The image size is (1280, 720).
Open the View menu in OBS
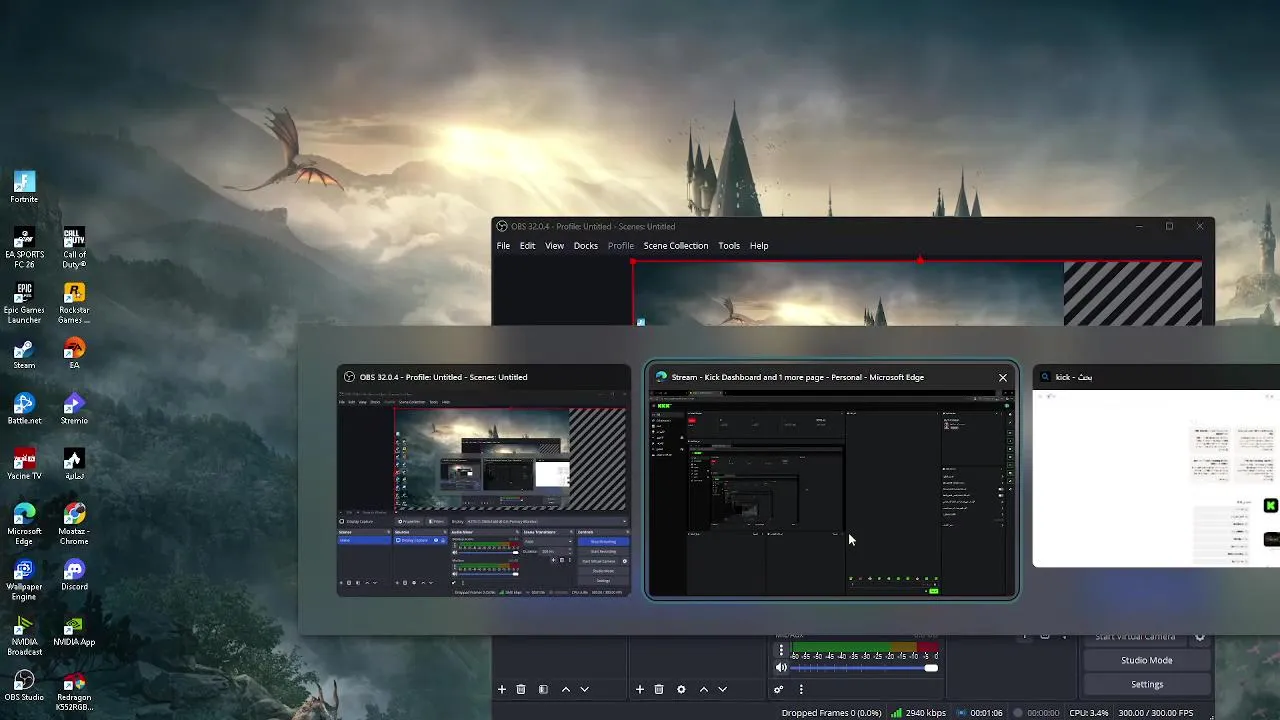(x=554, y=246)
